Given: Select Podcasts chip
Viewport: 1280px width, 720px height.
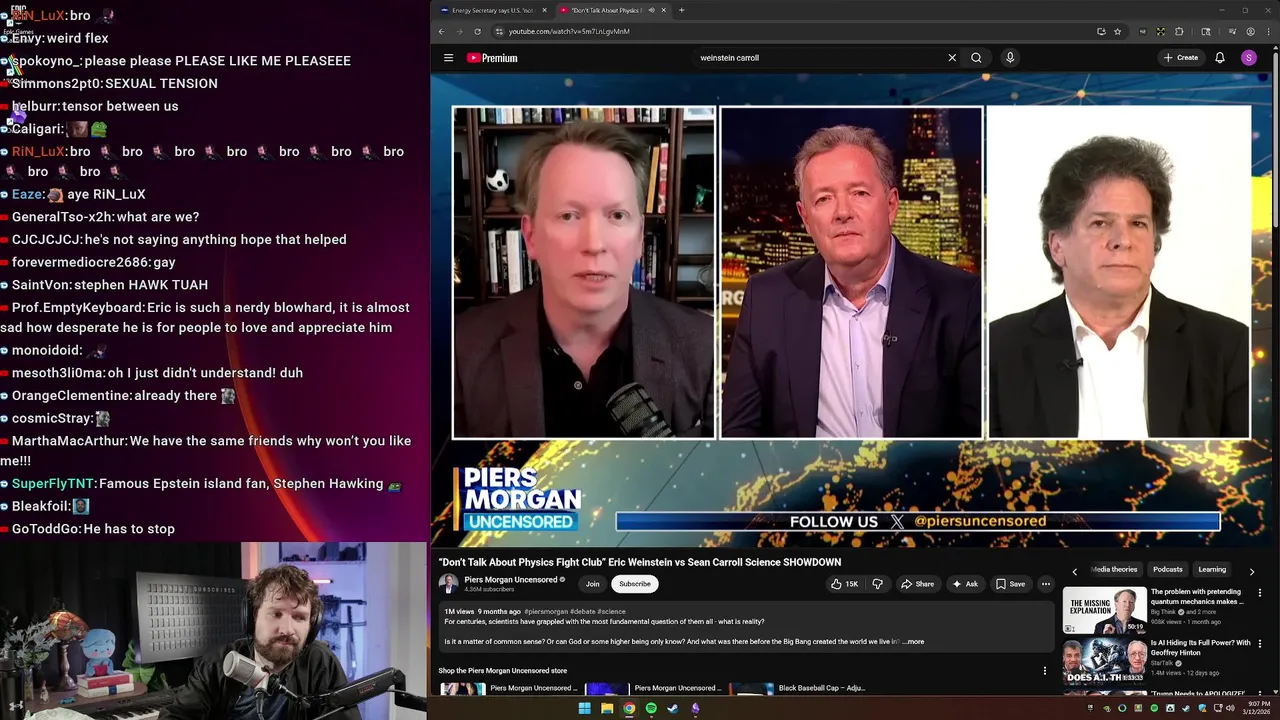Looking at the screenshot, I should point(1168,570).
